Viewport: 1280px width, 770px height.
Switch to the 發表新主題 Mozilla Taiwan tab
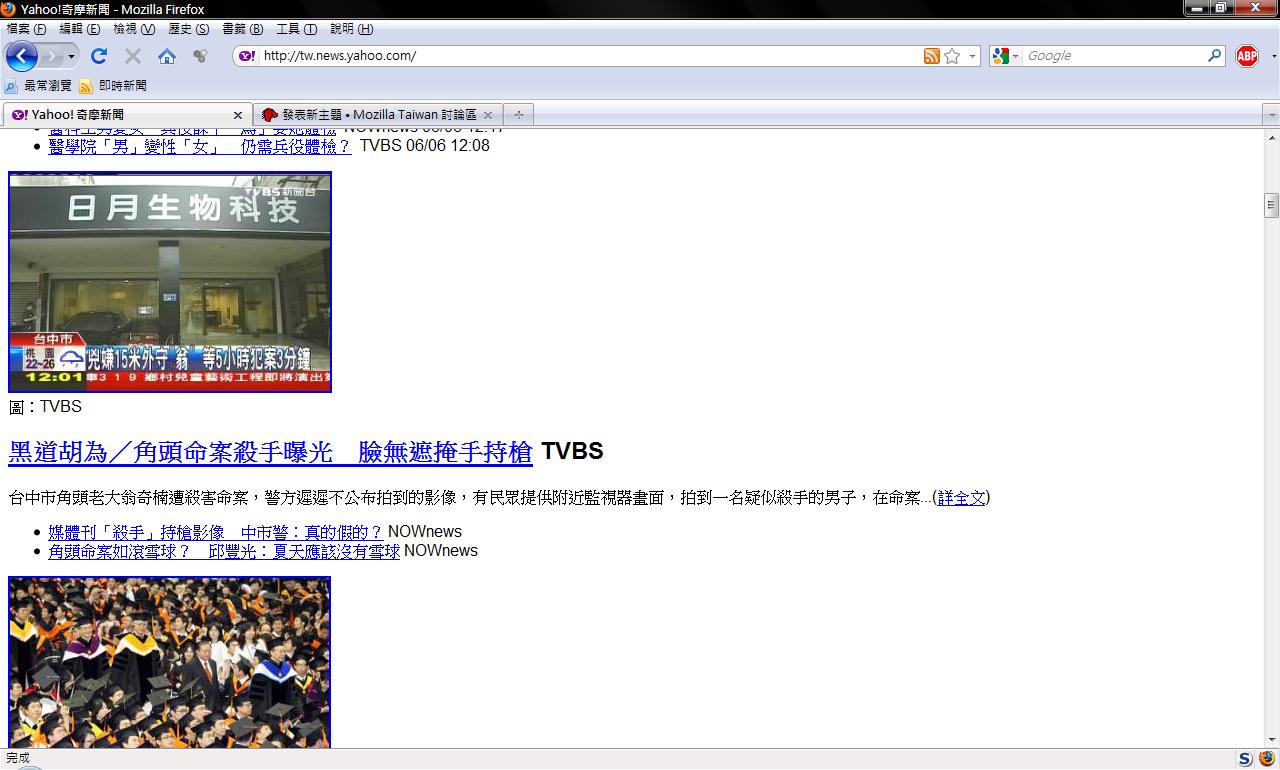[370, 115]
